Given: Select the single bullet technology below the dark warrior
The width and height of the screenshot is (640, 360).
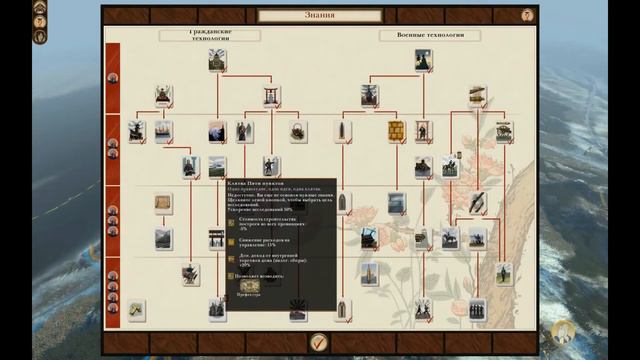Looking at the screenshot, I should 343,132.
